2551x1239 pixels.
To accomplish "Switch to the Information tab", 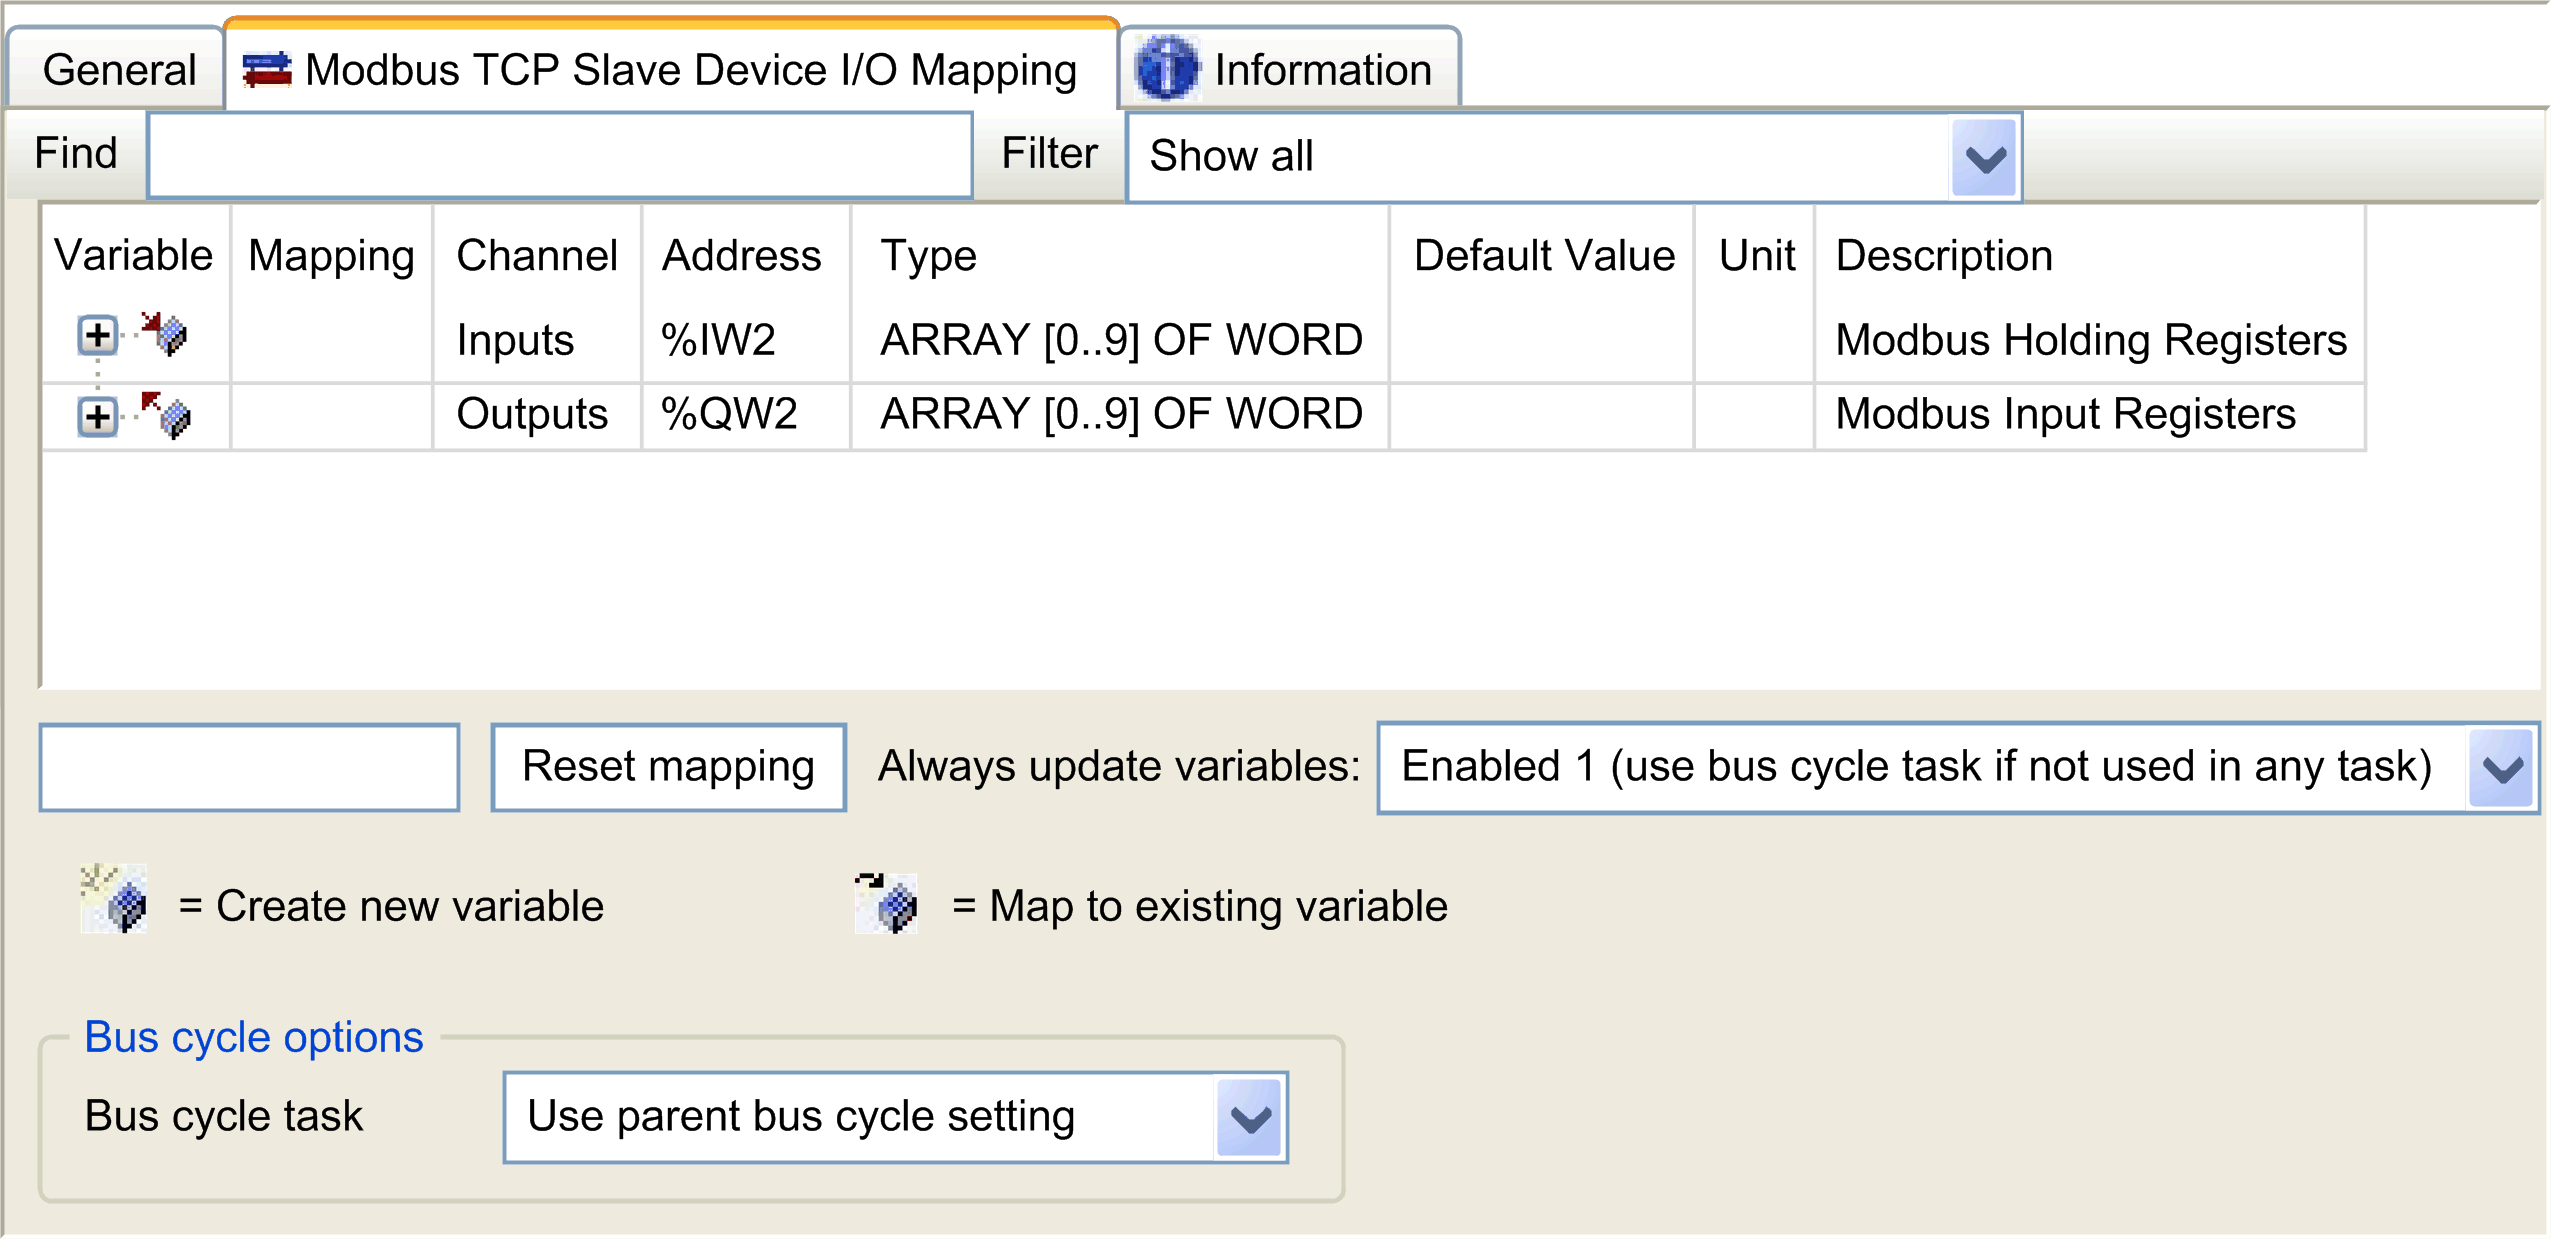I will coord(1322,69).
